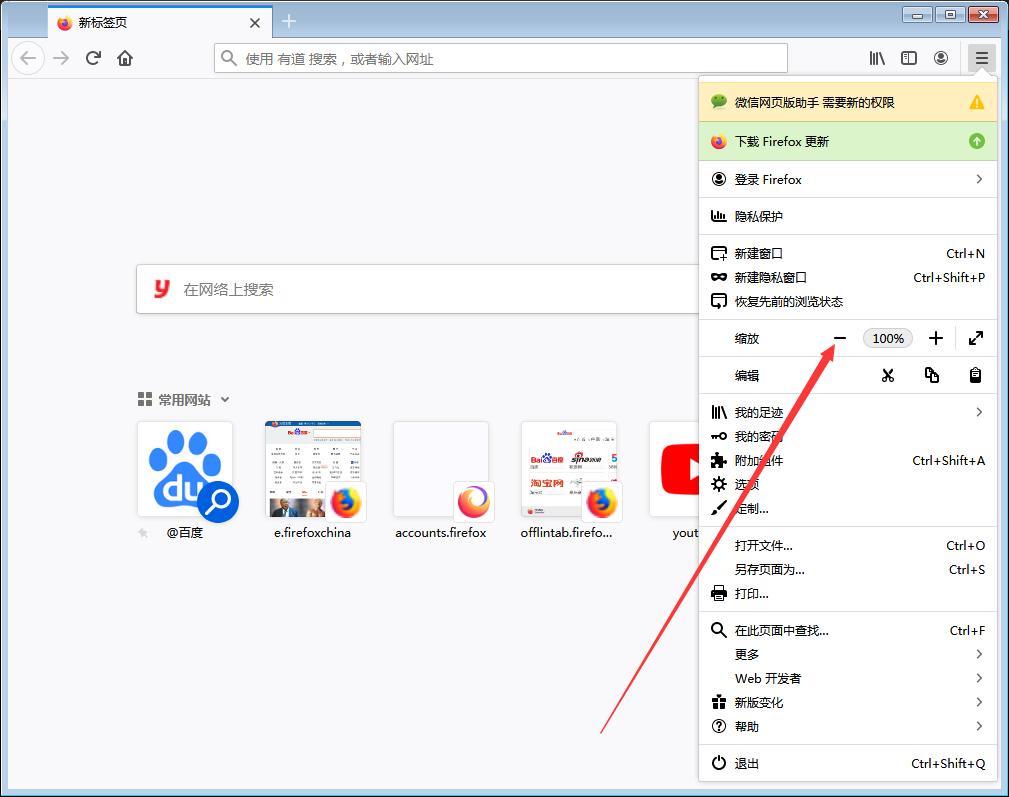Close the 新标签页 tab
Viewport: 1009px width, 797px height.
[x=255, y=23]
